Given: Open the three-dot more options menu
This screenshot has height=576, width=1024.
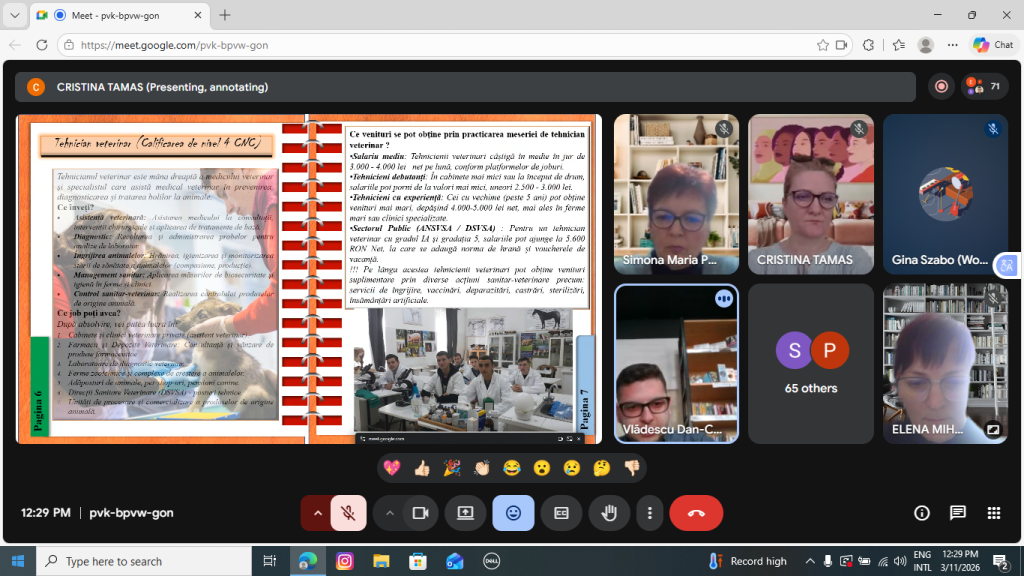Looking at the screenshot, I should click(x=650, y=513).
